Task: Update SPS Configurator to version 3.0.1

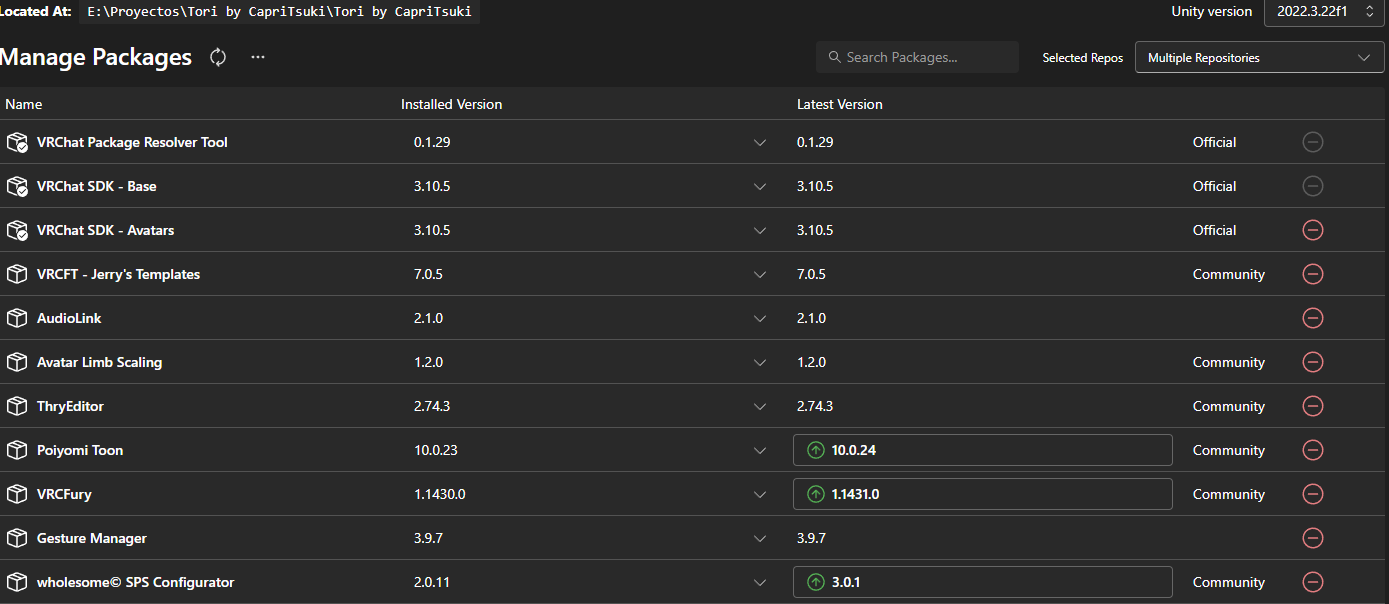Action: point(982,582)
